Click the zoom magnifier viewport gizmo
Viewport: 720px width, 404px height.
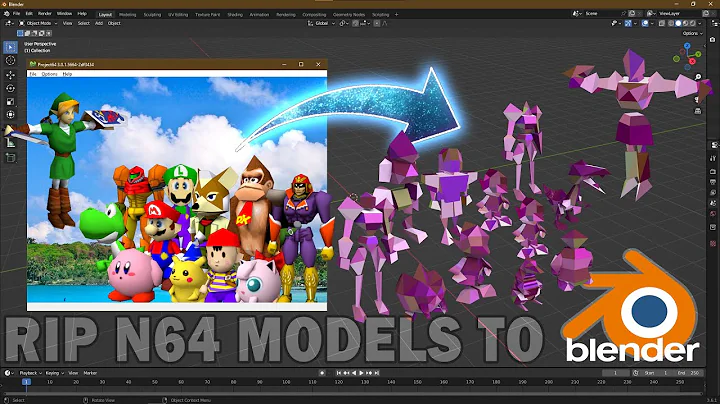[698, 77]
